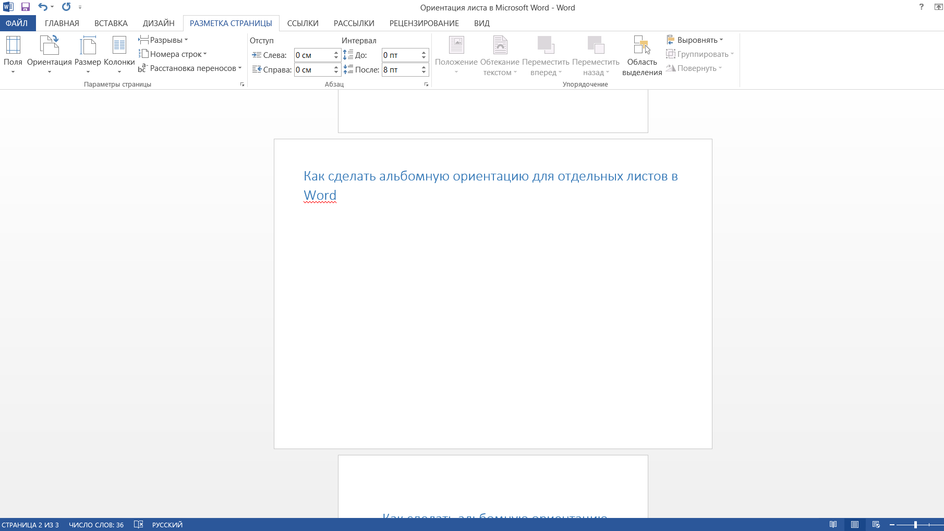Open the ФАЙЛ tab
The image size is (944, 531).
(x=17, y=23)
